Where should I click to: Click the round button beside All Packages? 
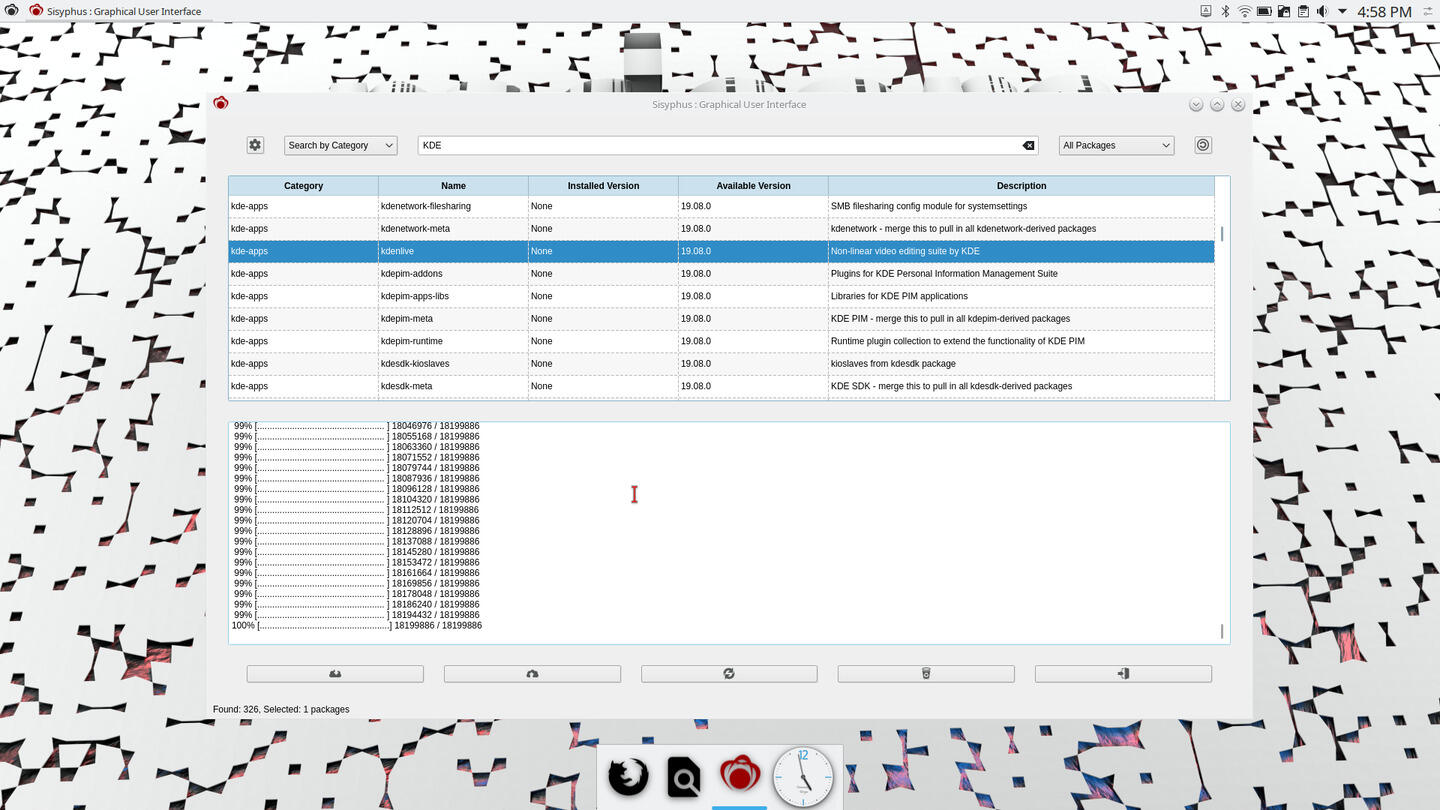1203,145
